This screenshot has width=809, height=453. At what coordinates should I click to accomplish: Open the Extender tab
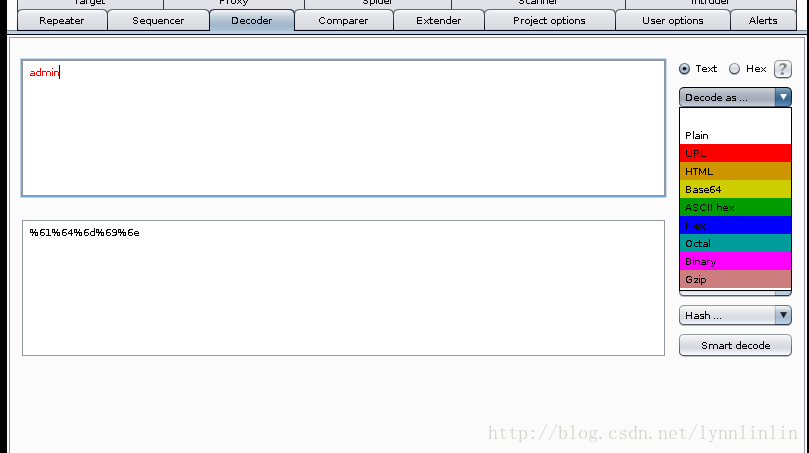tap(439, 21)
